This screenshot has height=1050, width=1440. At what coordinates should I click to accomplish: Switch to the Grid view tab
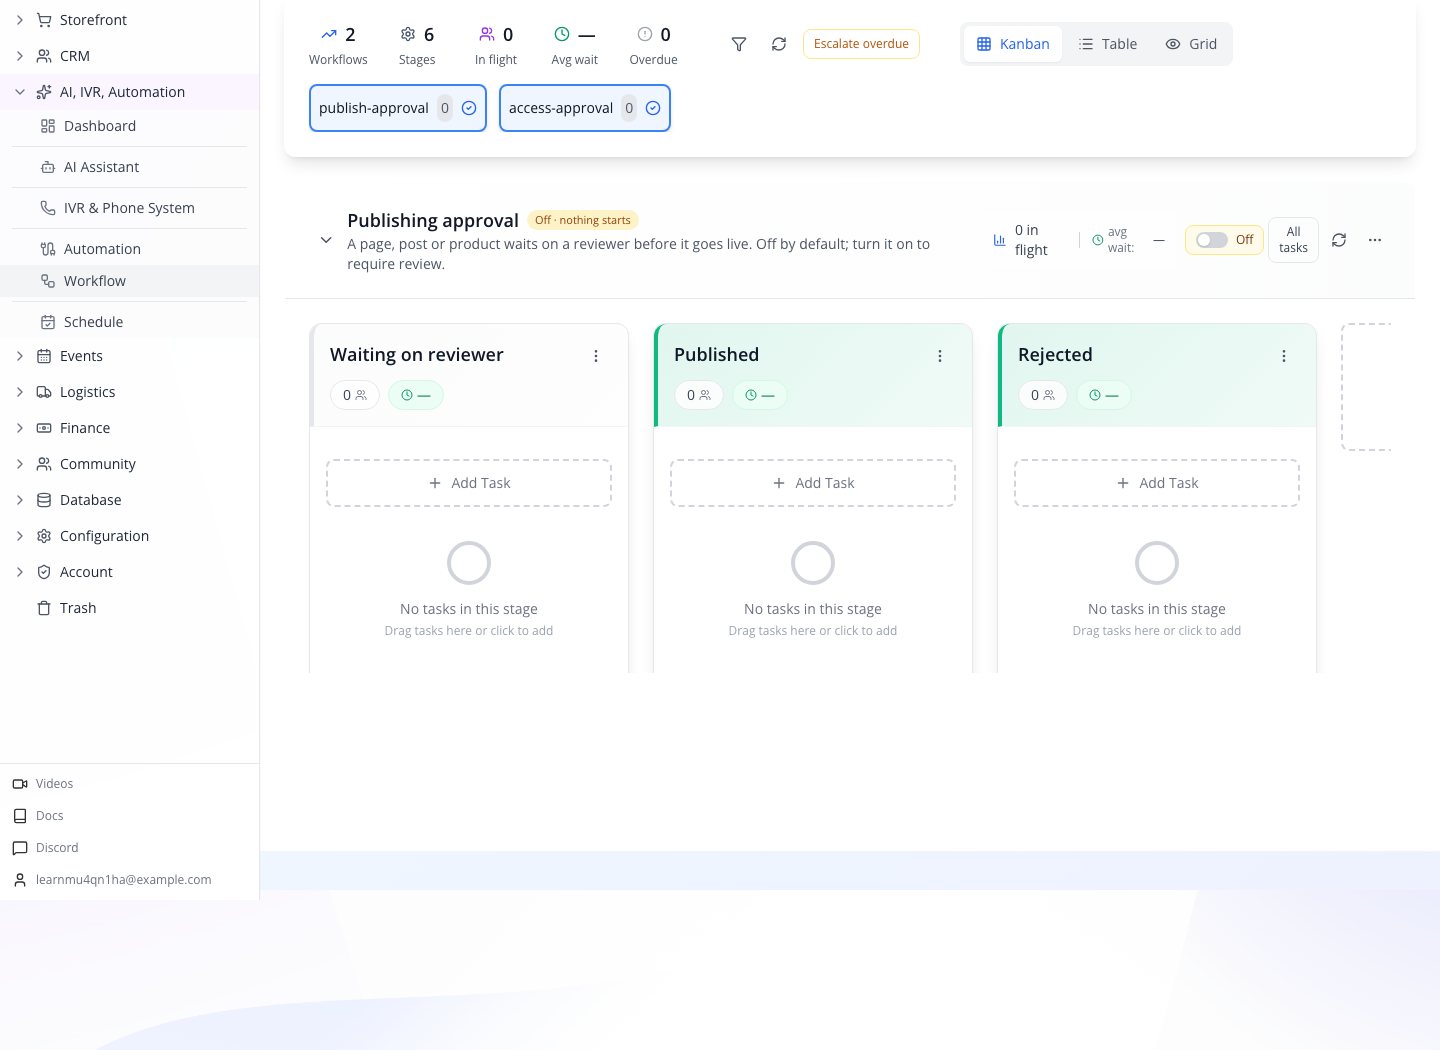coord(1191,44)
